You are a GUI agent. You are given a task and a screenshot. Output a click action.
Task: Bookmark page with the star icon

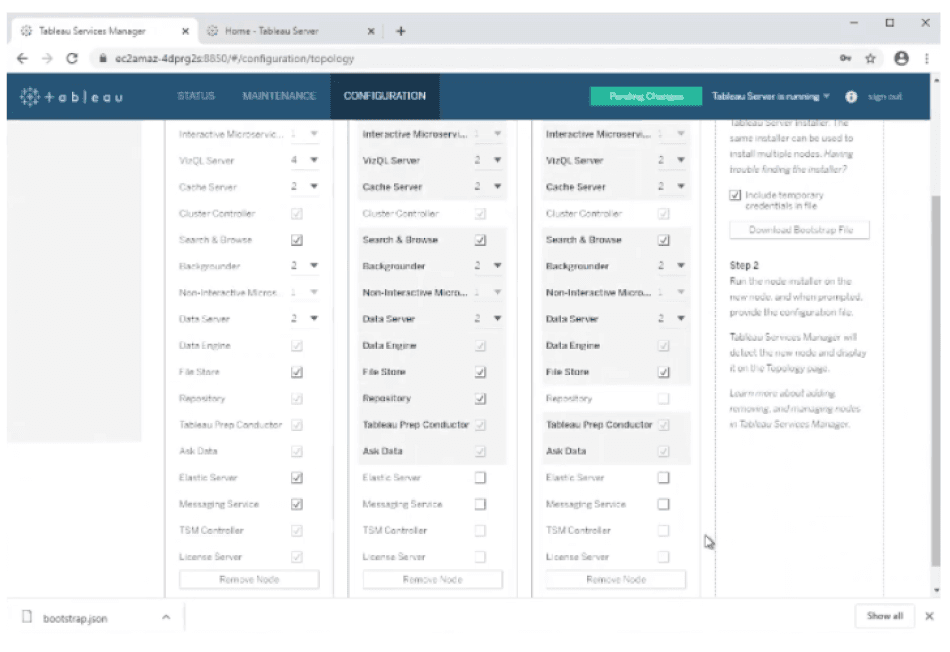coord(873,59)
